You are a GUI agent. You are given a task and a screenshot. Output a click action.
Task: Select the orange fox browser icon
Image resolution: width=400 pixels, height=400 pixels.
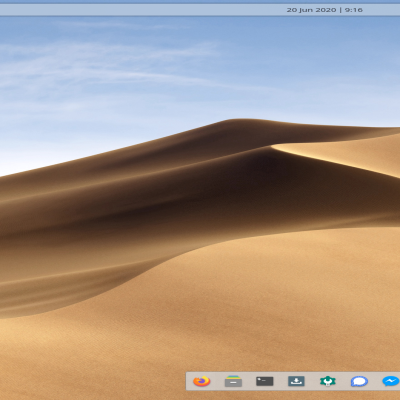point(202,381)
